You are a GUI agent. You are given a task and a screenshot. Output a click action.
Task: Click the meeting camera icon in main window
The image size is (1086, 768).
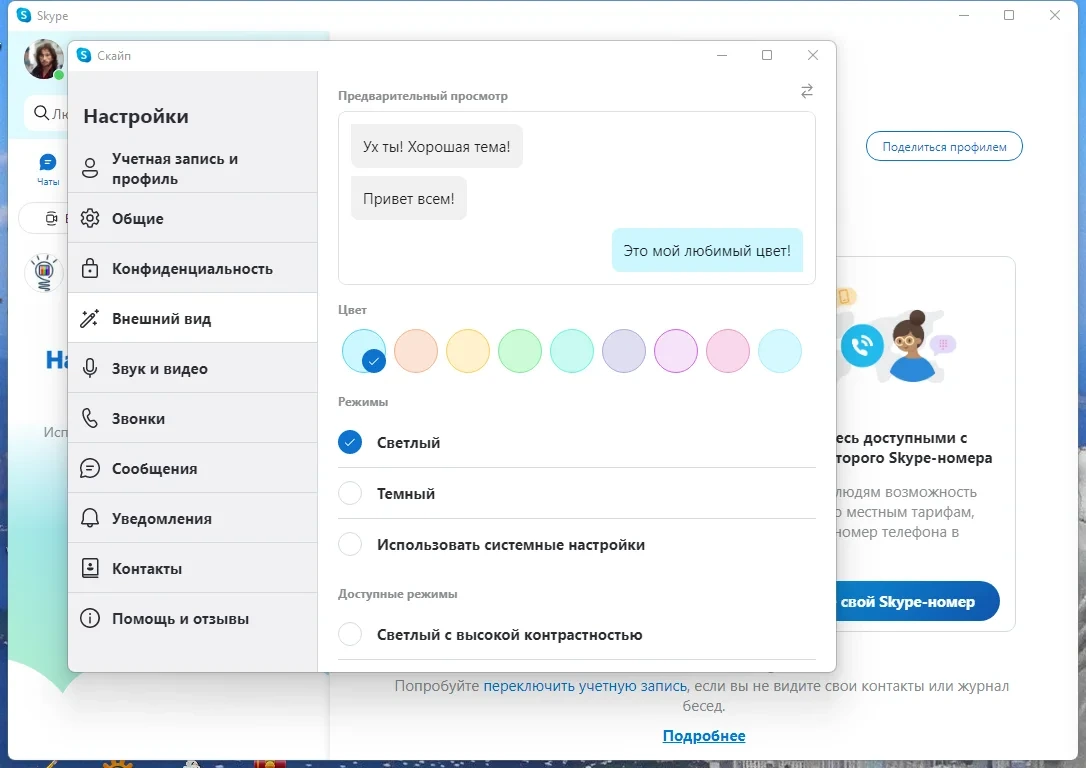tap(51, 219)
